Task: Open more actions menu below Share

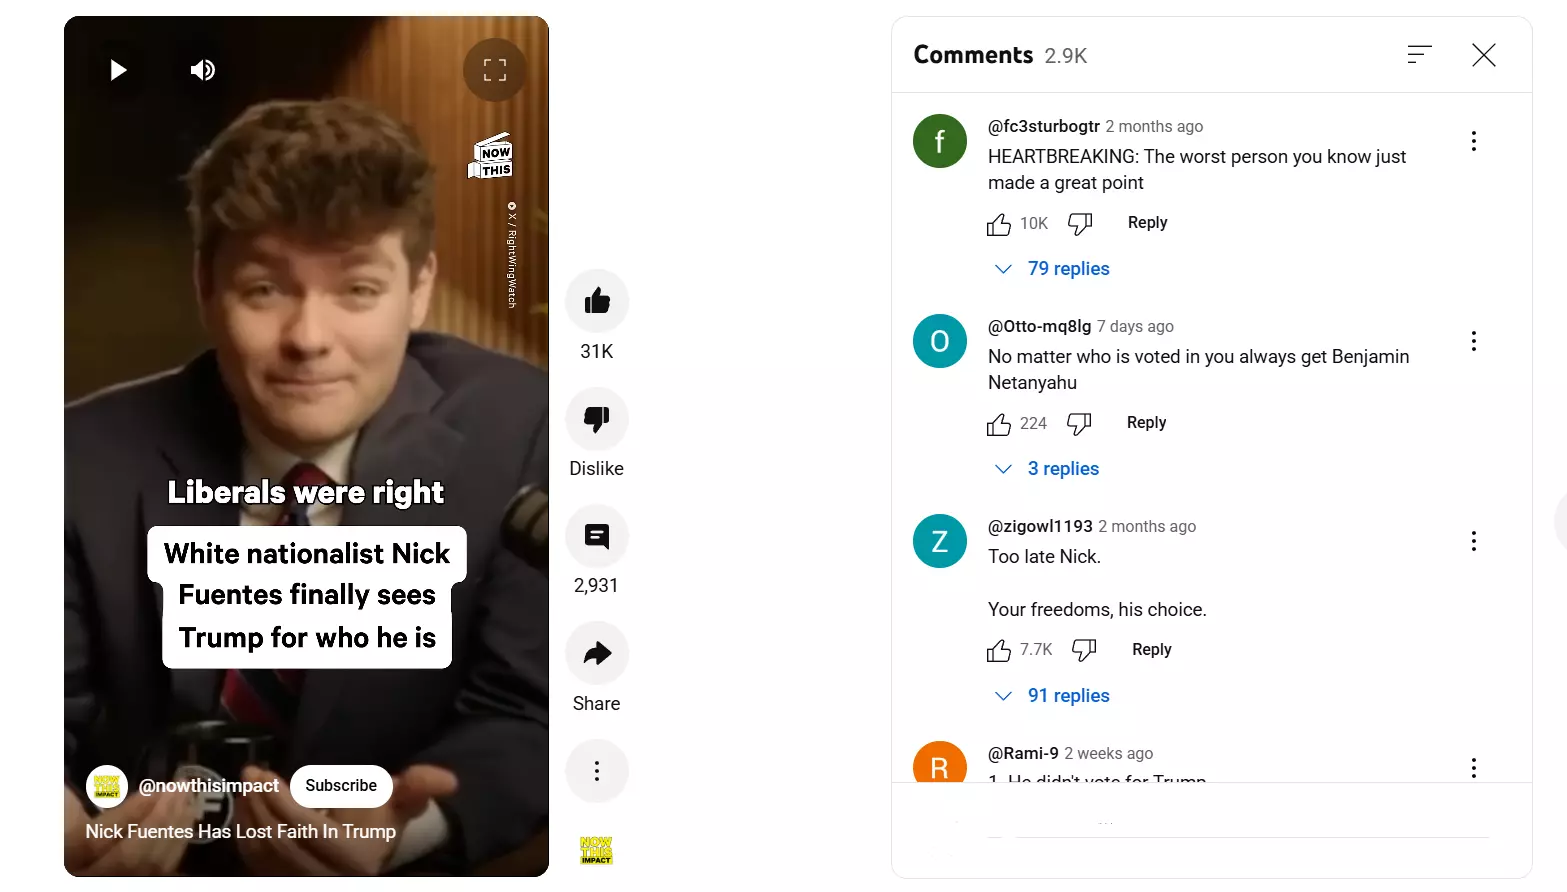Action: (597, 771)
